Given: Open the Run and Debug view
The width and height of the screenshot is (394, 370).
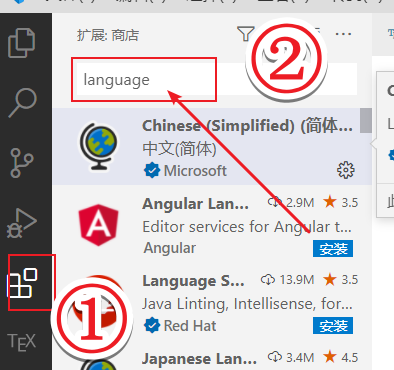Looking at the screenshot, I should 22,223.
